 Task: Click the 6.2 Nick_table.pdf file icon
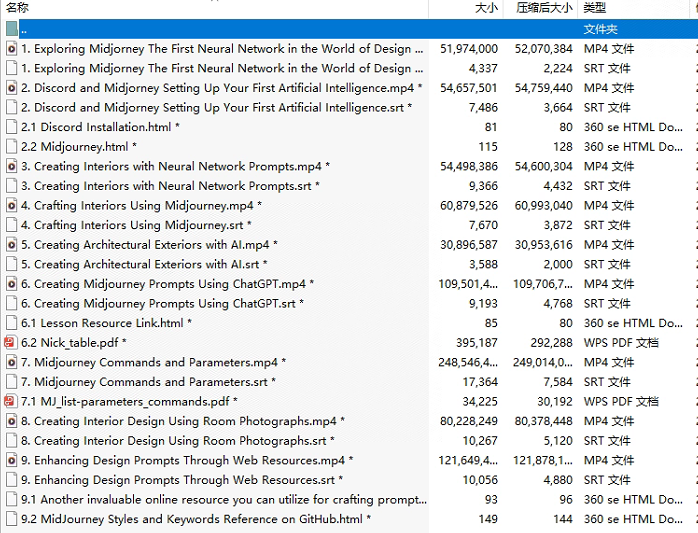pyautogui.click(x=12, y=343)
